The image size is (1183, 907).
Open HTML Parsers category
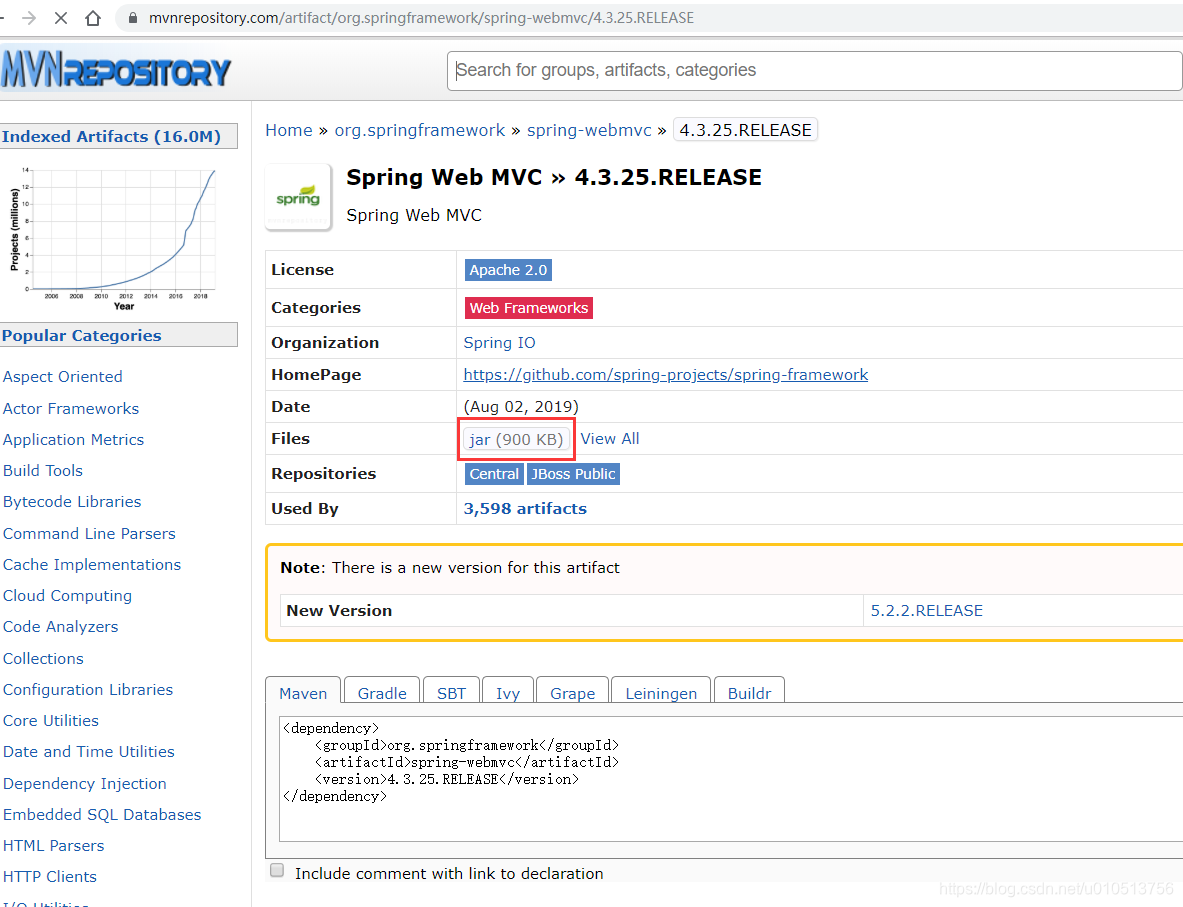[54, 845]
